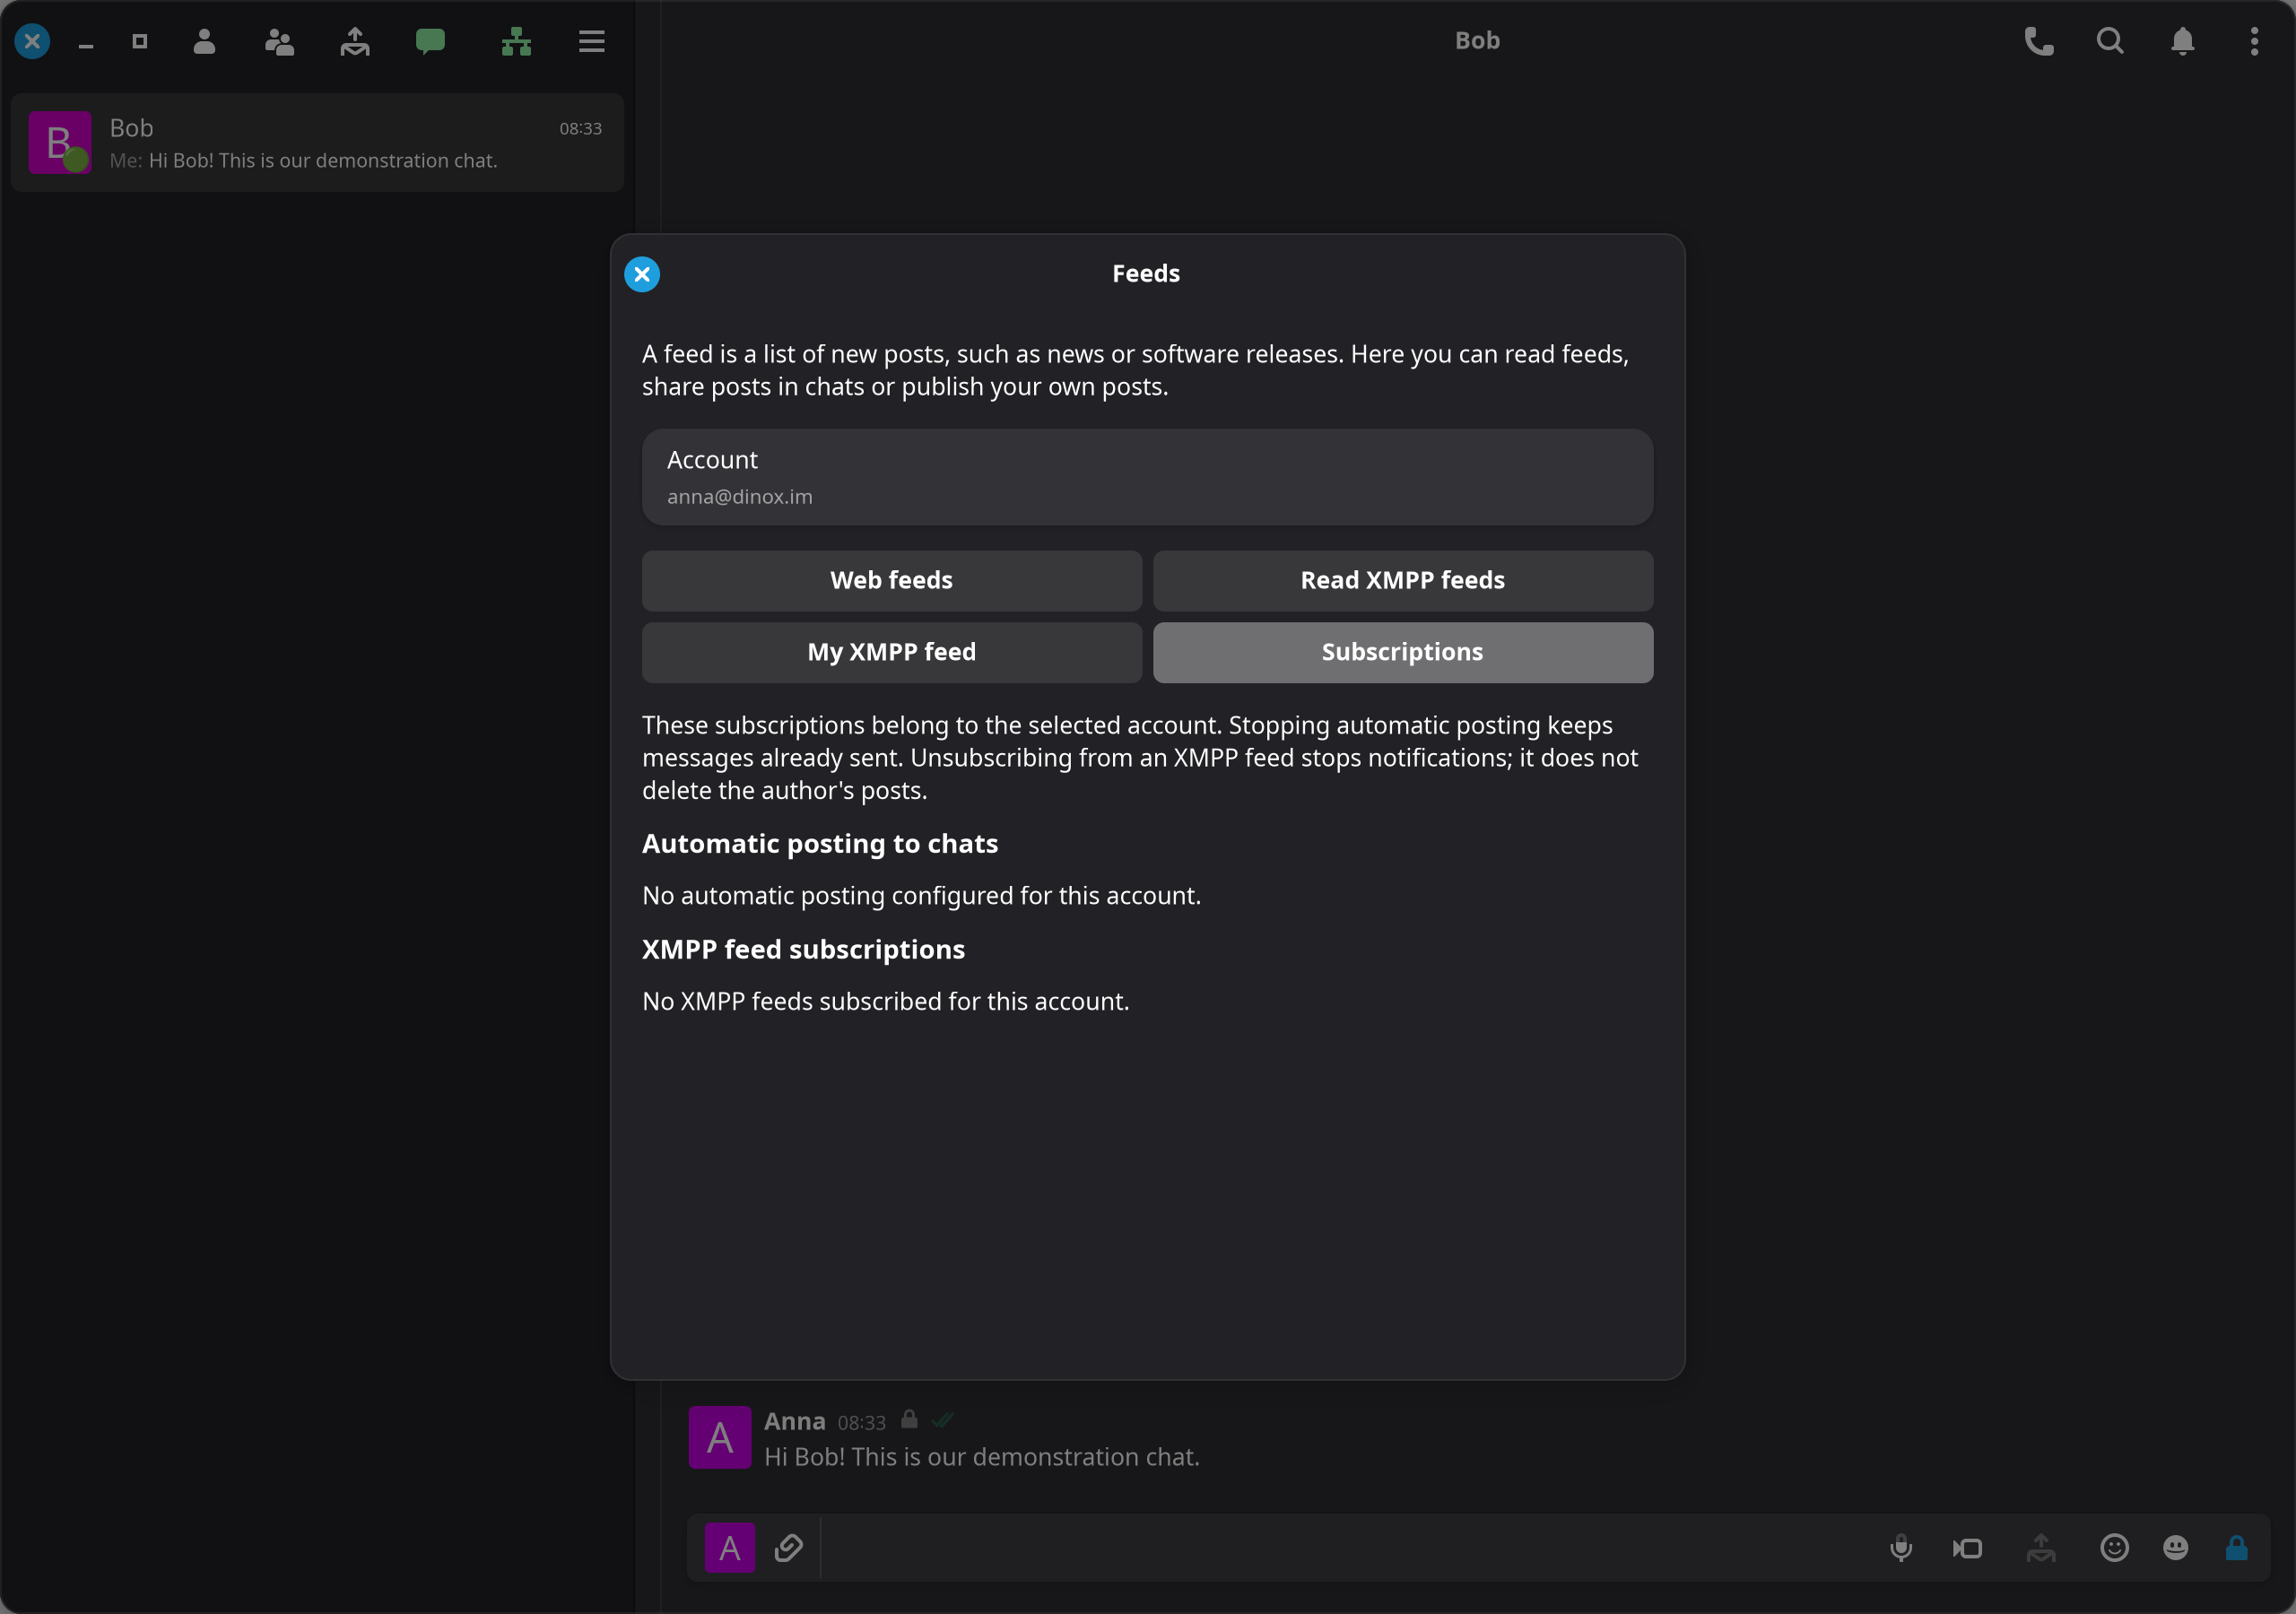Open the three-dot conversation menu
Viewport: 2296px width, 1614px height.
(x=2254, y=41)
